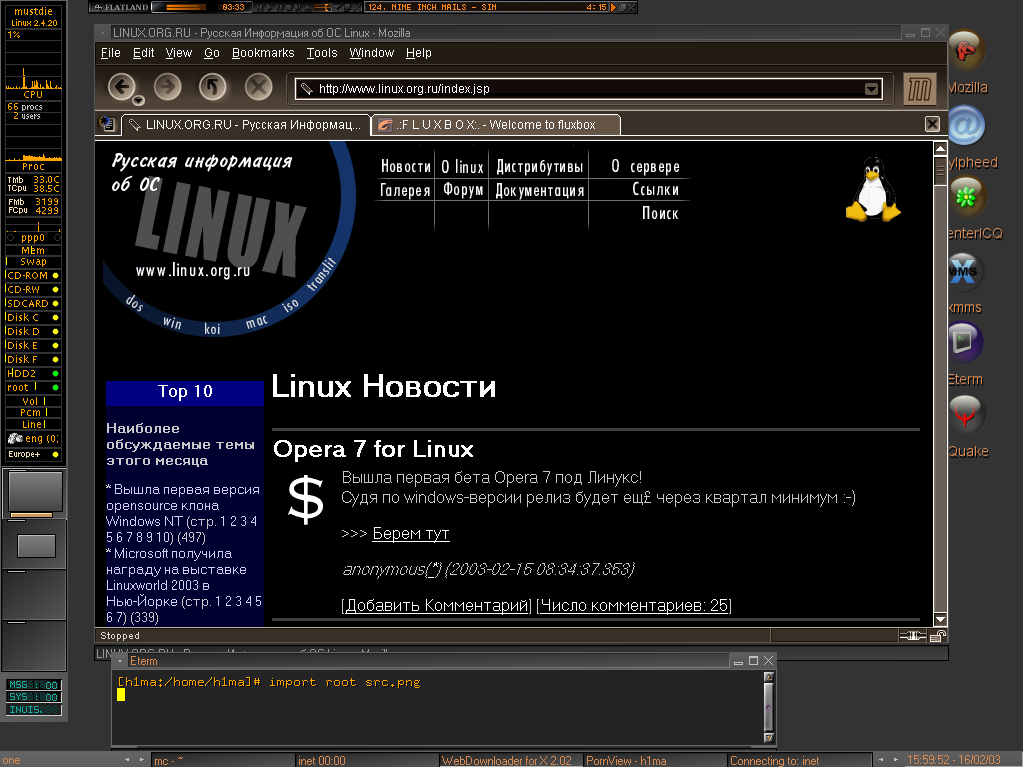The image size is (1023, 767).
Task: Click the security lock icon in status bar
Action: (938, 636)
